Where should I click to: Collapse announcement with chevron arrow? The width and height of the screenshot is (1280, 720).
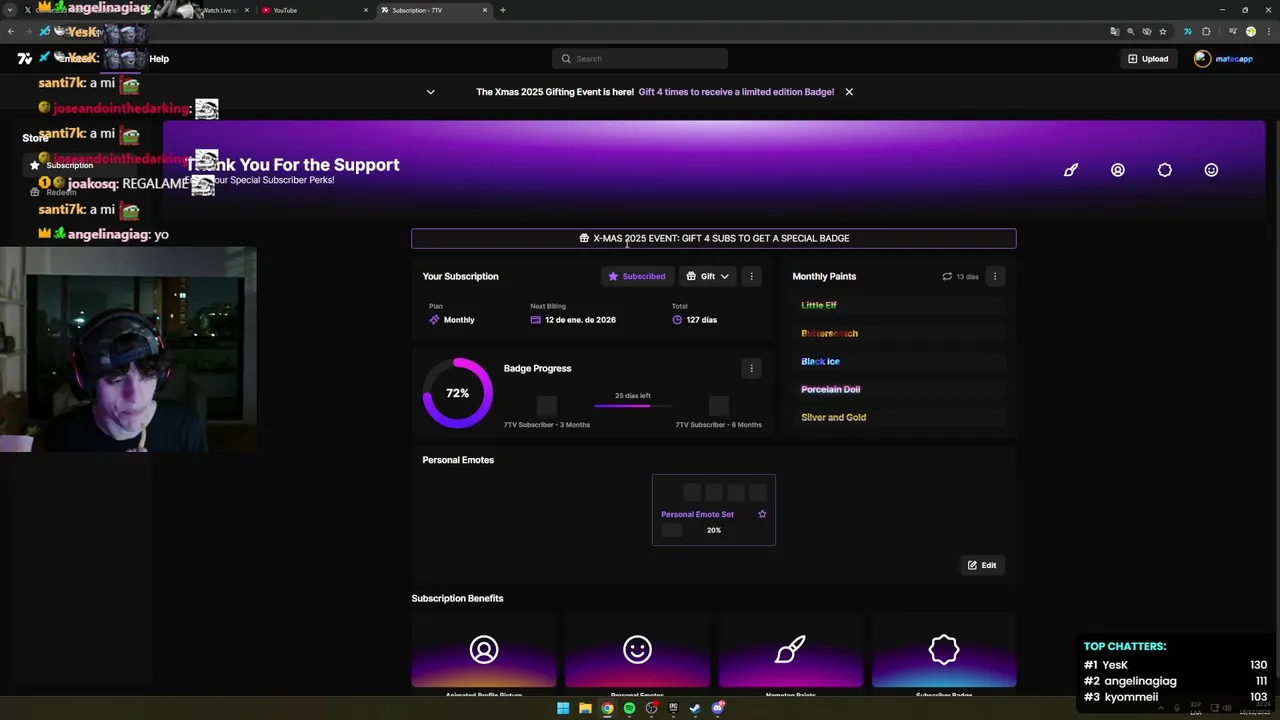pos(431,92)
